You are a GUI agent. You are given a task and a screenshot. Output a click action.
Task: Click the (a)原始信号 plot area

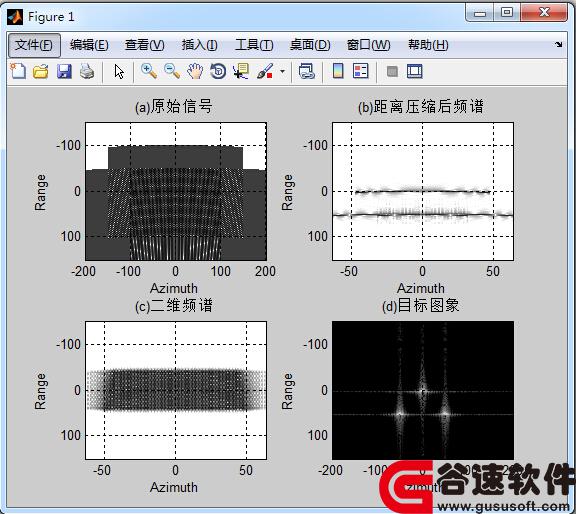click(x=176, y=191)
